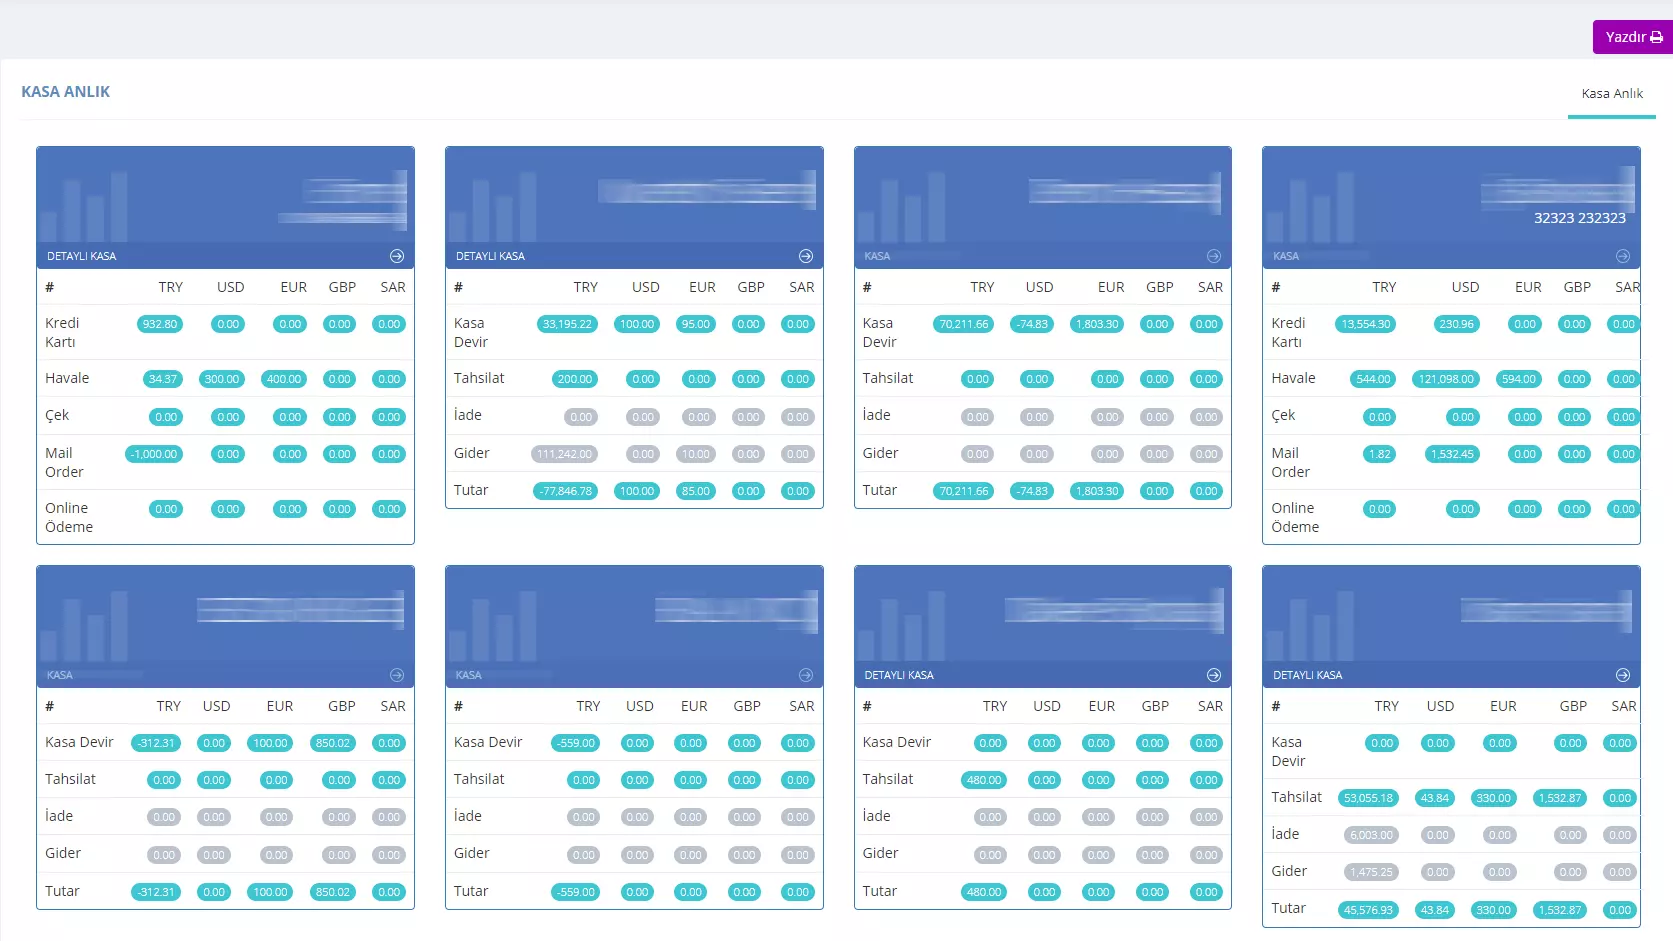The image size is (1673, 941).
Task: Click arrow icon on KASA card with 70,211.66
Action: pos(1214,256)
